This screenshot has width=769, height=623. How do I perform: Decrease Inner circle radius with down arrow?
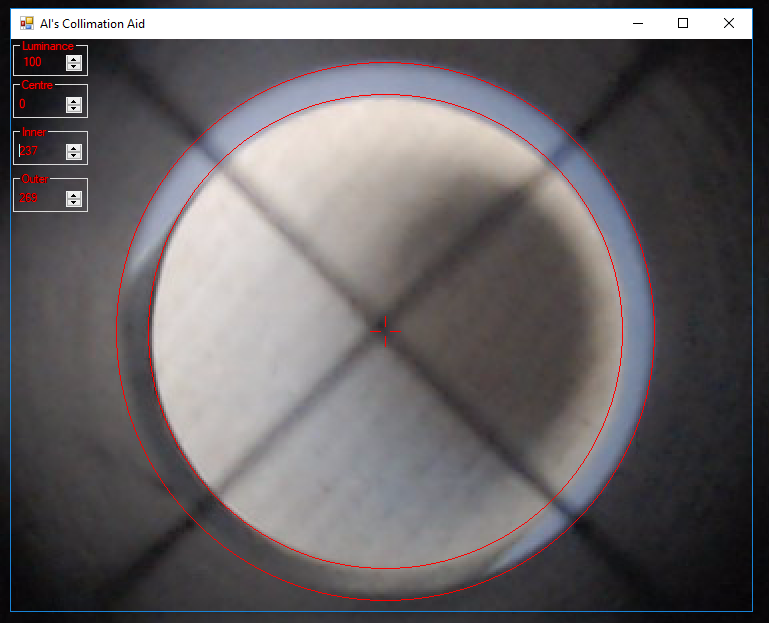tap(74, 156)
